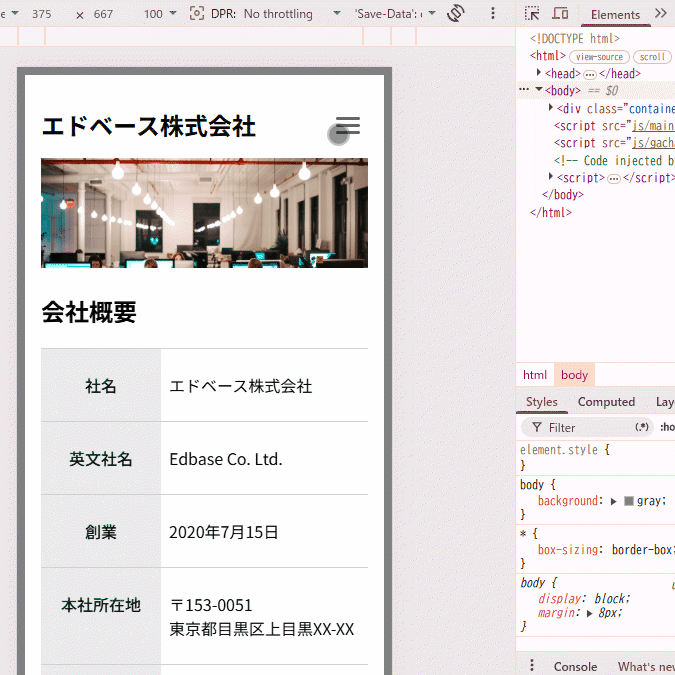This screenshot has height=675, width=675.
Task: Click the script element ellipsis badge
Action: point(614,179)
